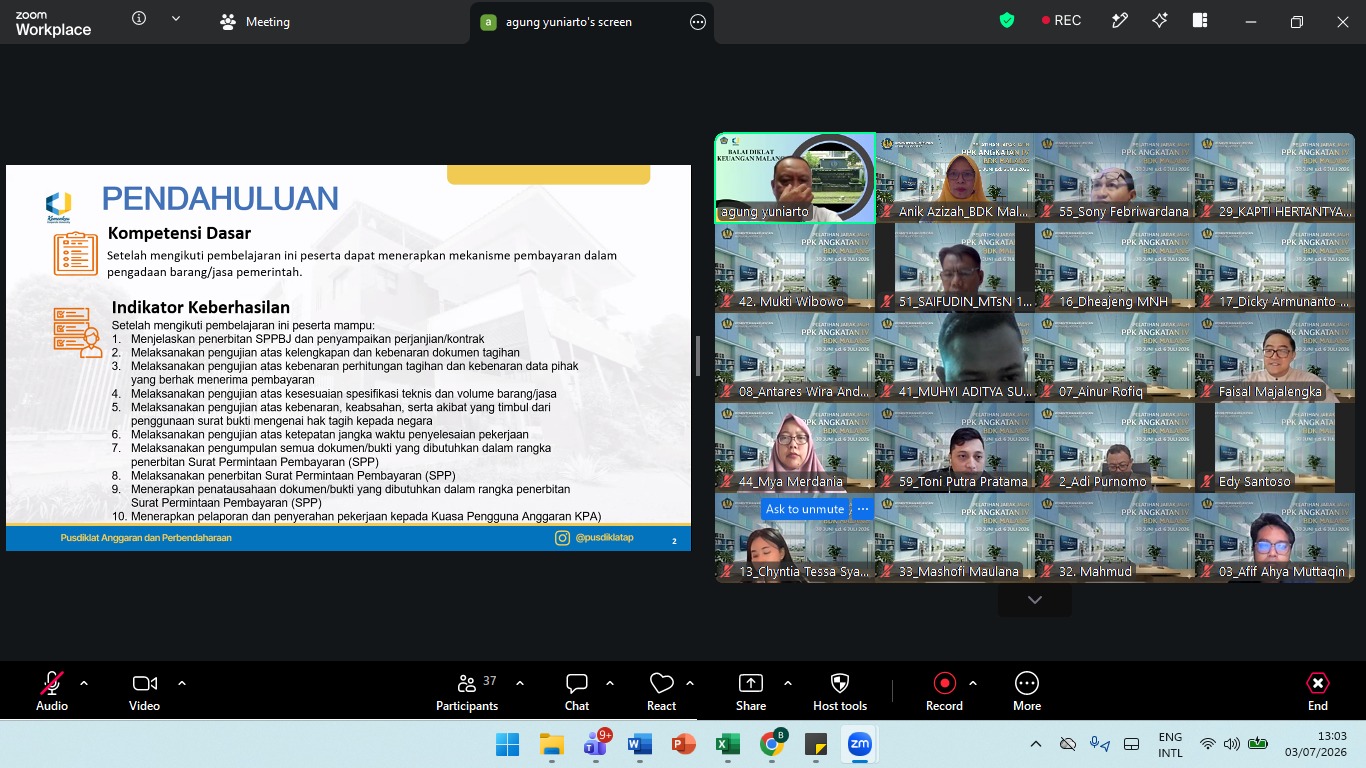Expand the Record options caret

coord(973,683)
